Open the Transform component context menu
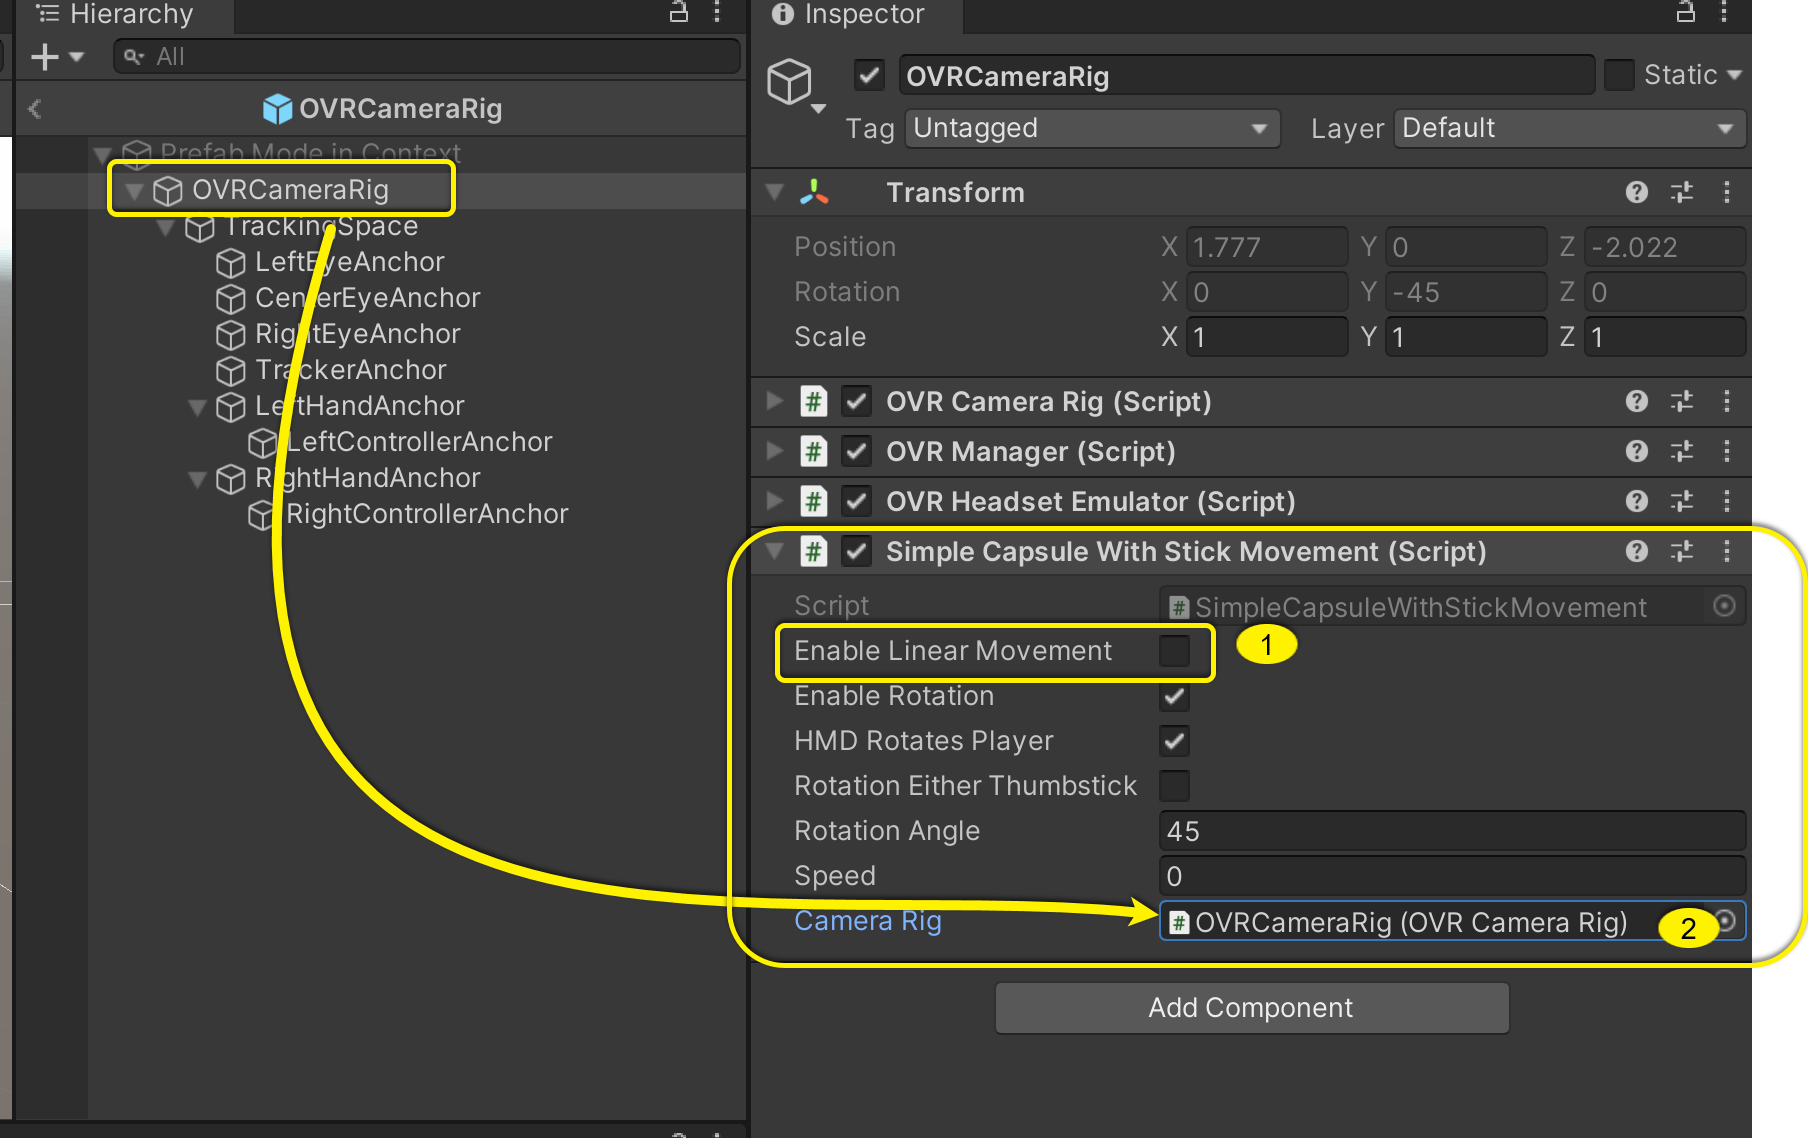Screen dimensions: 1808x1138 tap(1727, 192)
